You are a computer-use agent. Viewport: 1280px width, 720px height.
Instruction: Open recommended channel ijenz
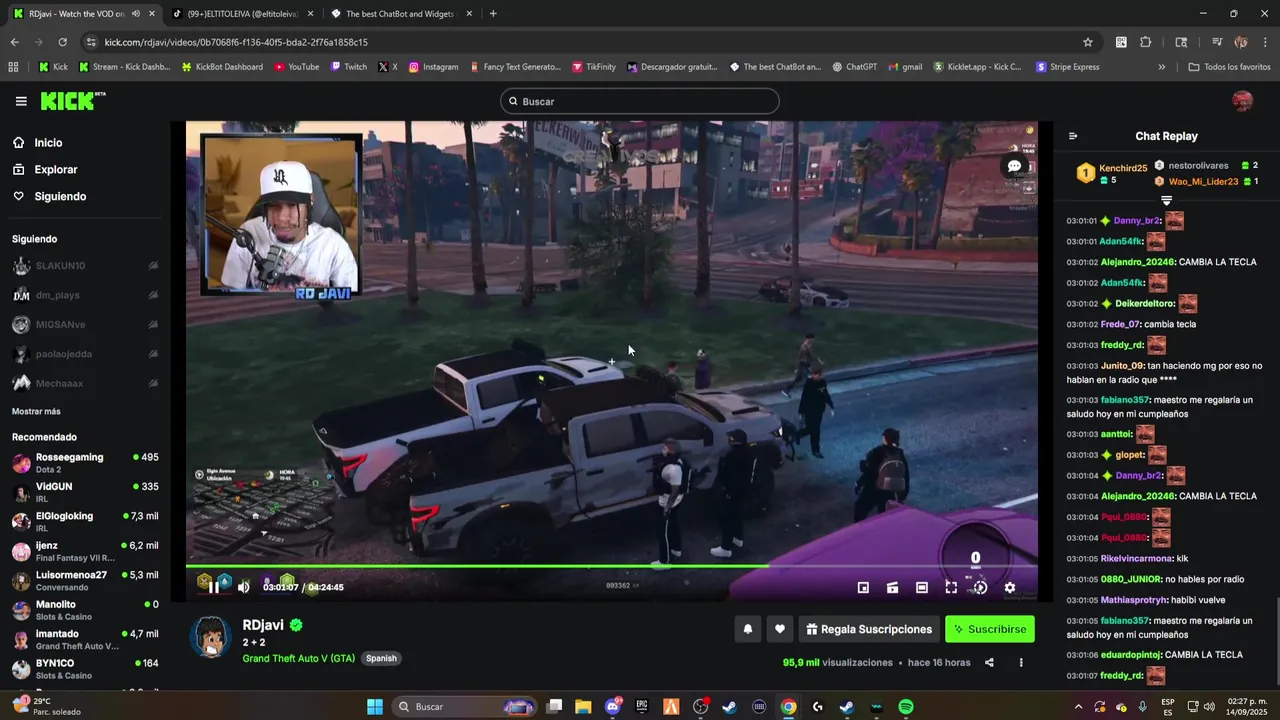pos(85,551)
